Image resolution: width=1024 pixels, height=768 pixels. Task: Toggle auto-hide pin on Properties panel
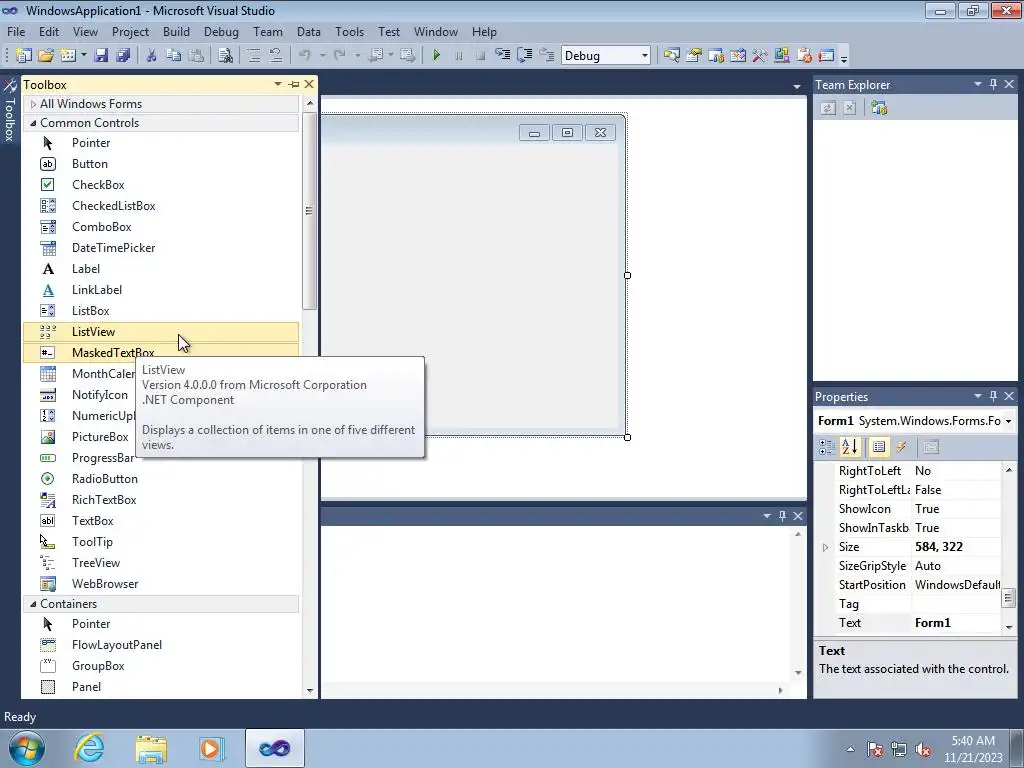click(993, 396)
